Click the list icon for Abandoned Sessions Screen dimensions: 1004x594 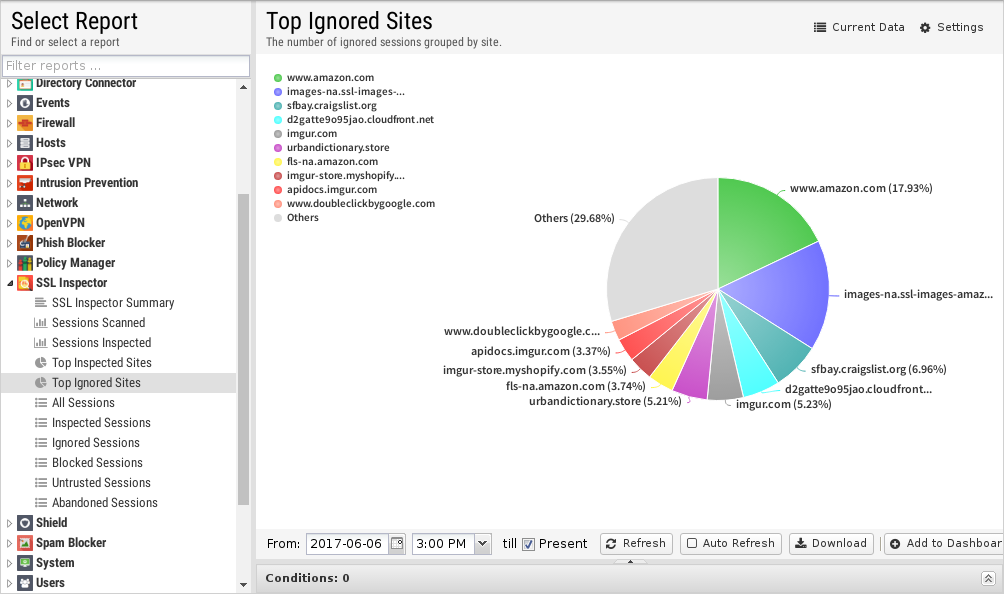[x=41, y=502]
